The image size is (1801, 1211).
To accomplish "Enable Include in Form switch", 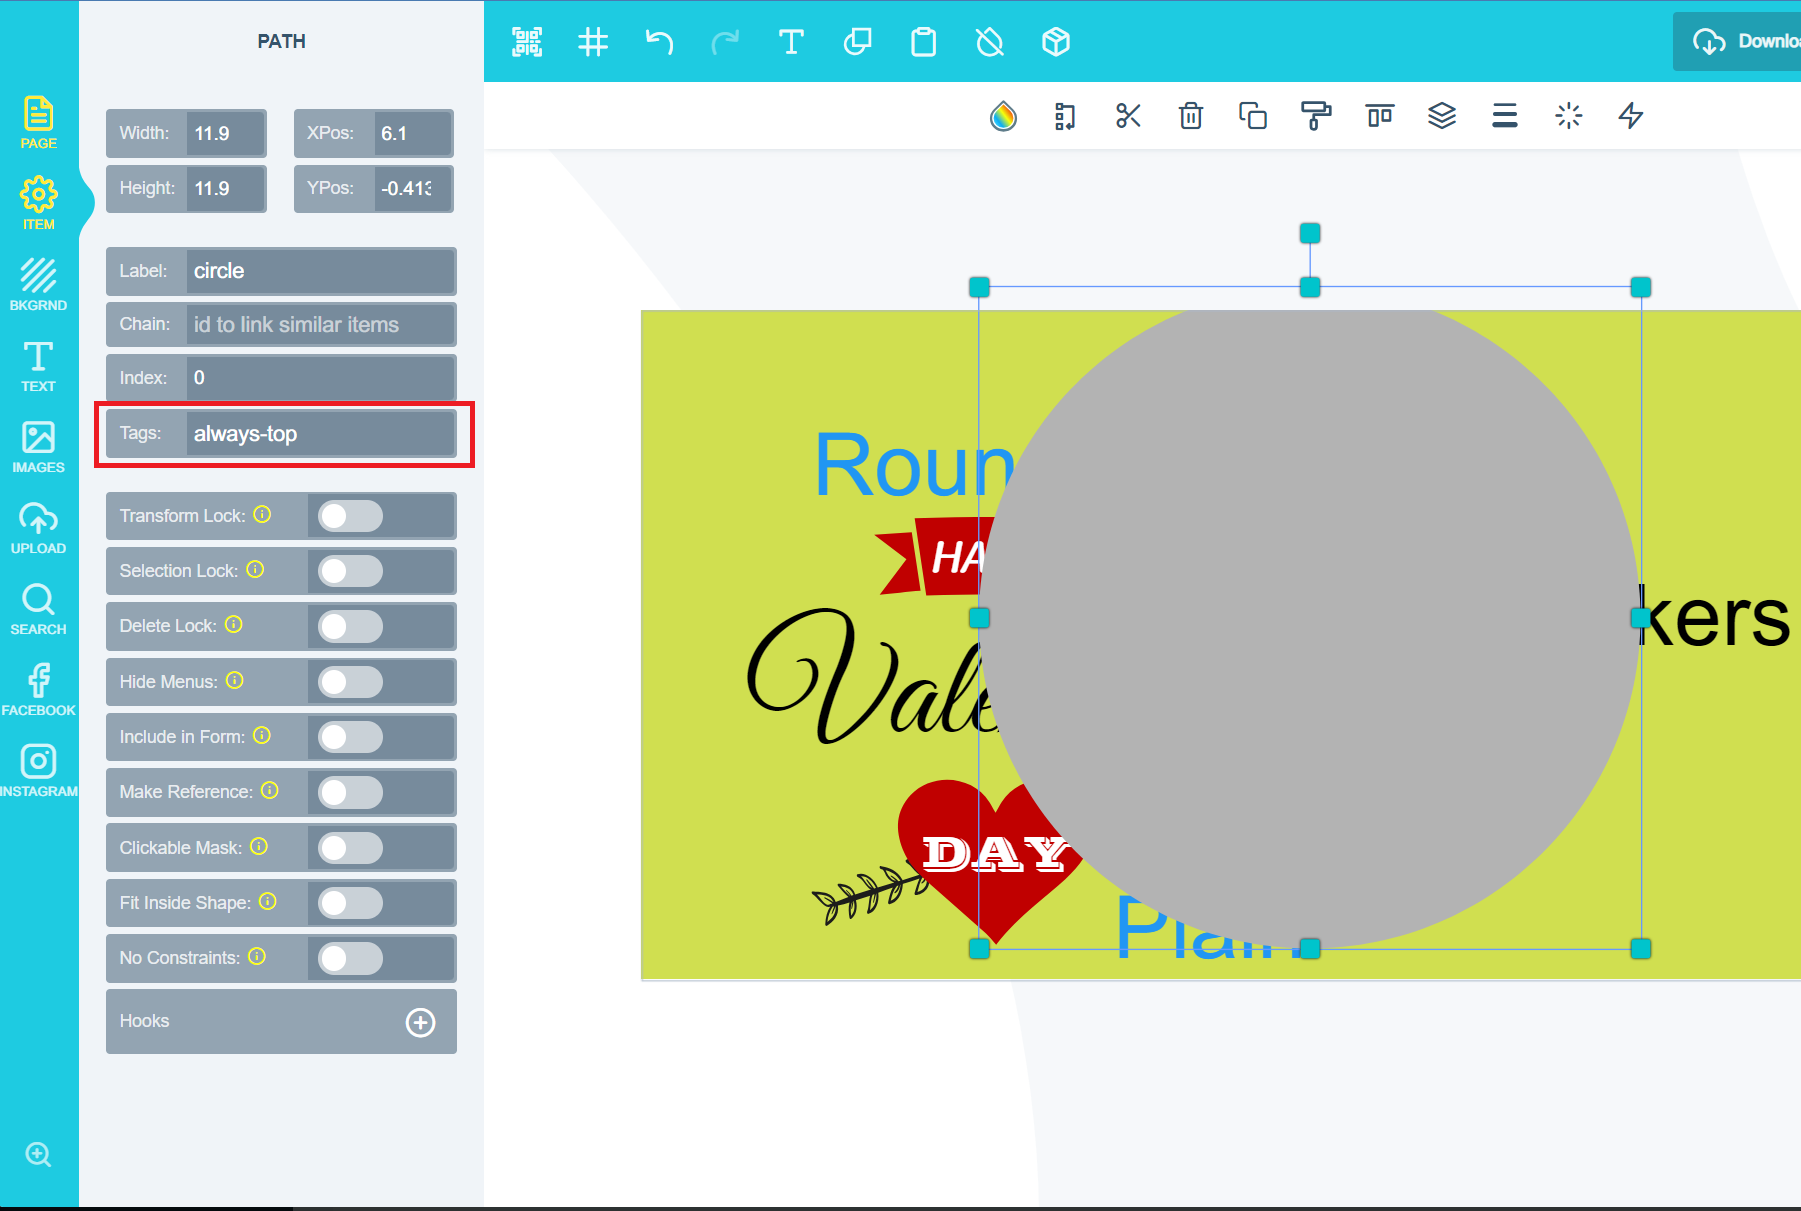I will (350, 737).
